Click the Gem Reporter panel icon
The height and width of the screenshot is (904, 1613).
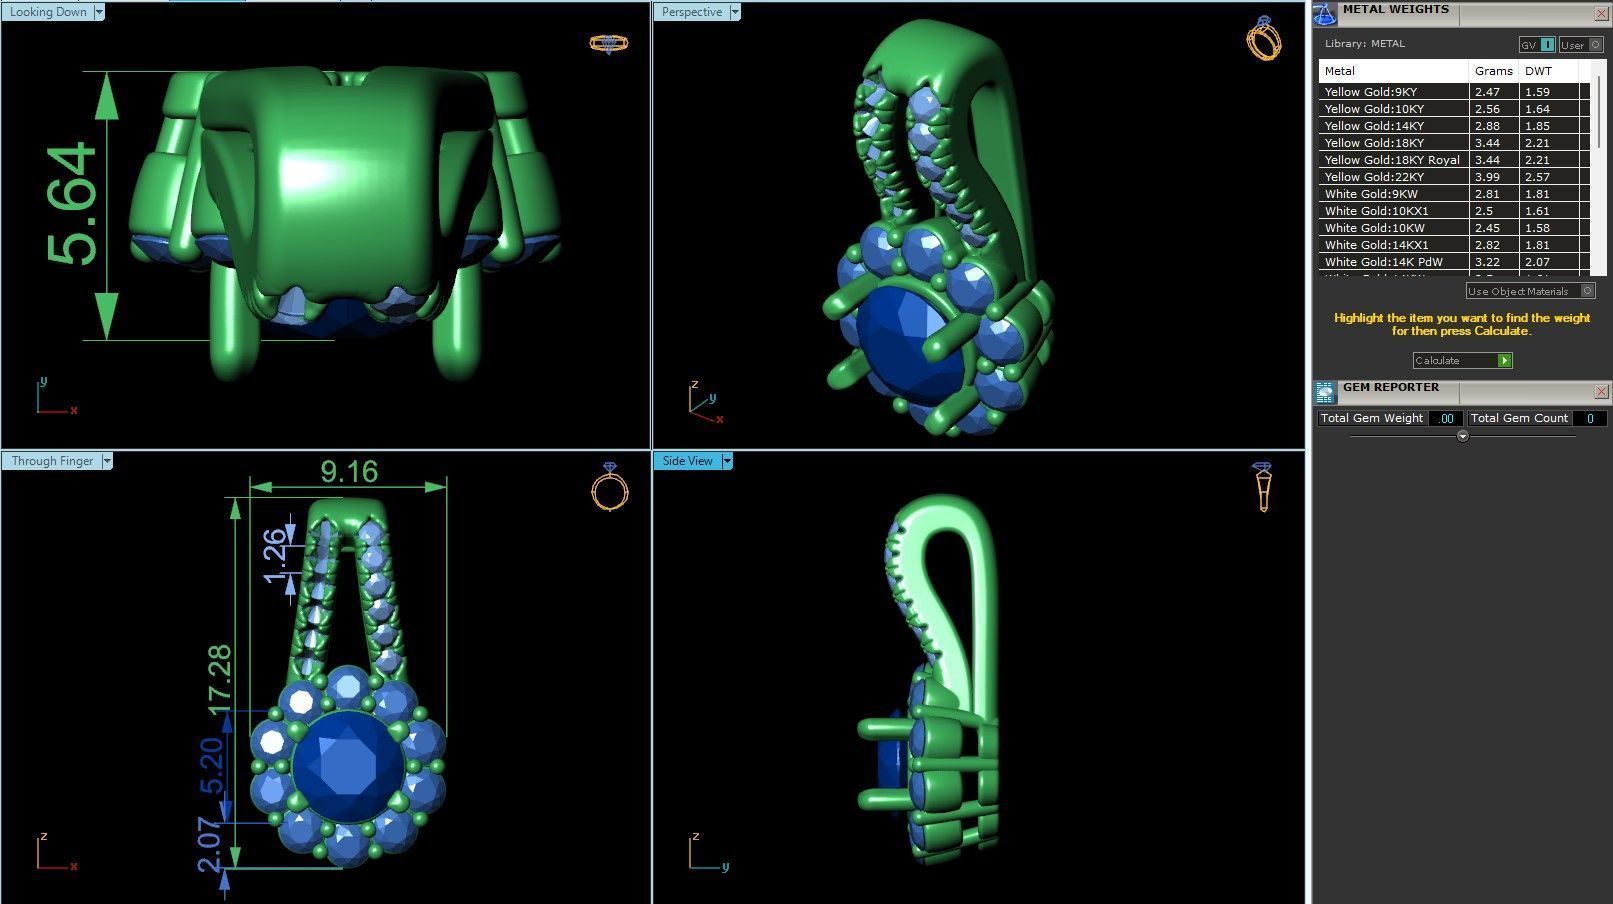click(1325, 392)
